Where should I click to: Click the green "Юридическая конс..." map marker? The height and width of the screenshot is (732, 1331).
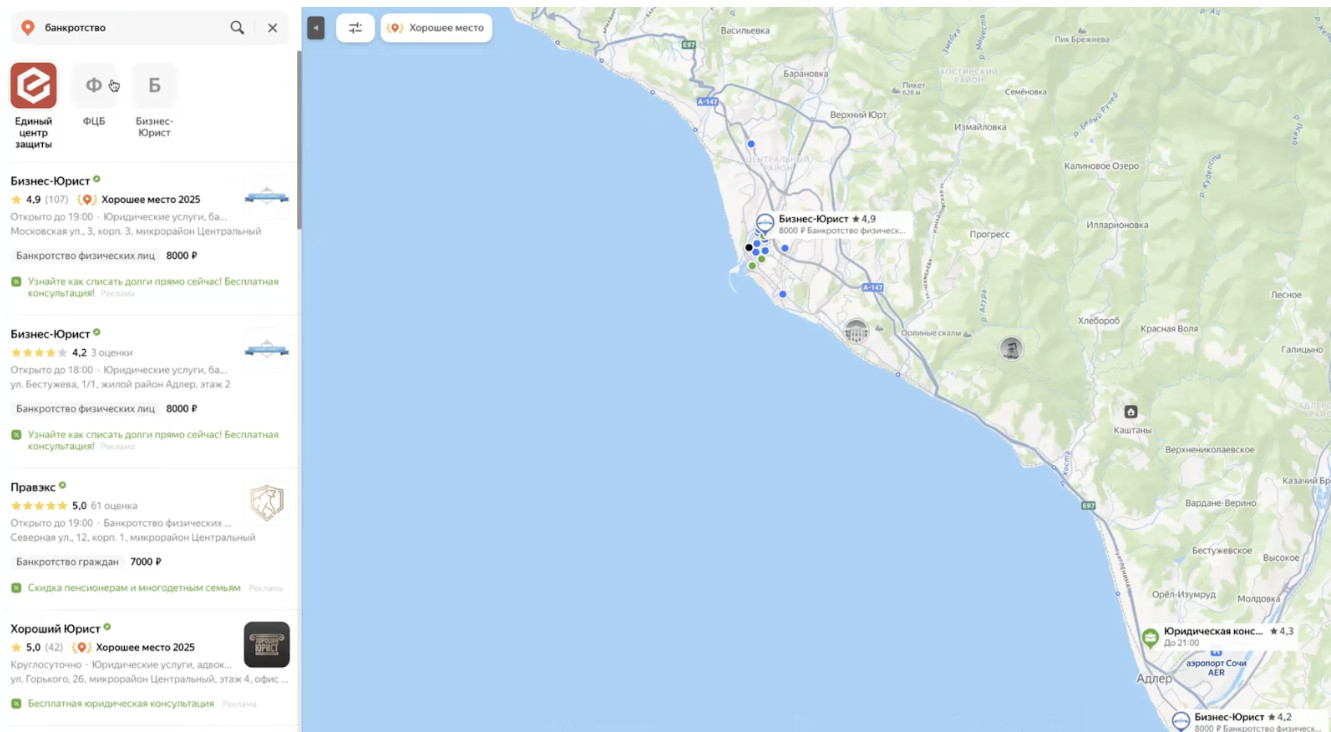tap(1151, 636)
